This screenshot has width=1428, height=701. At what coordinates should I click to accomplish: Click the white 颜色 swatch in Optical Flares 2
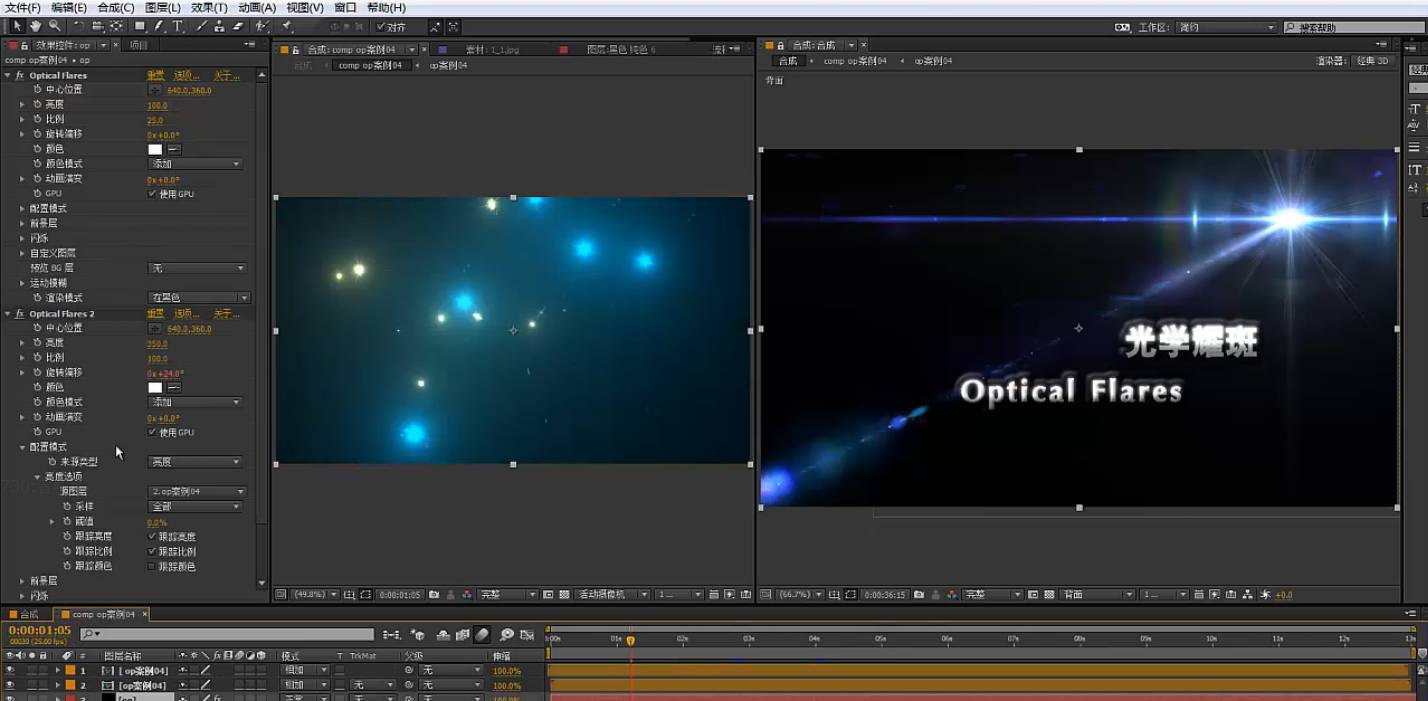(x=155, y=387)
